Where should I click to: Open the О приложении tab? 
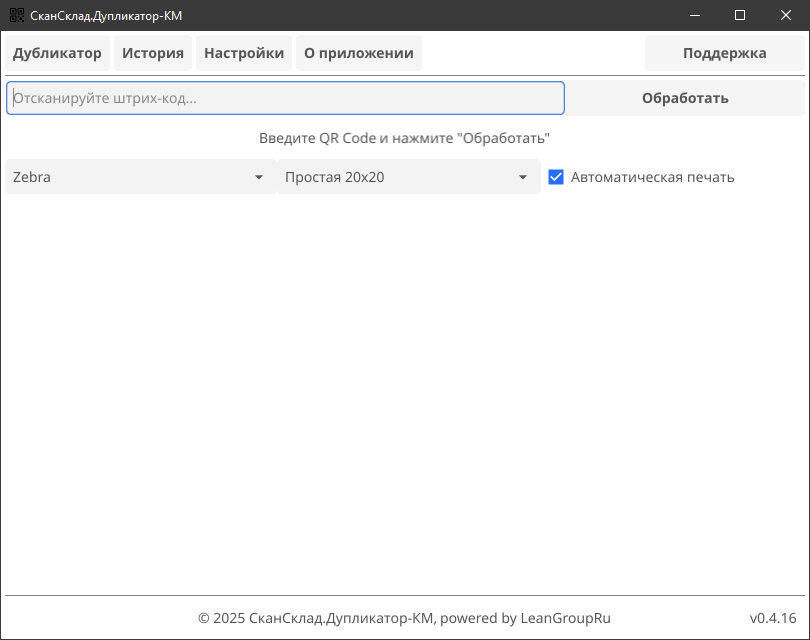[x=359, y=53]
